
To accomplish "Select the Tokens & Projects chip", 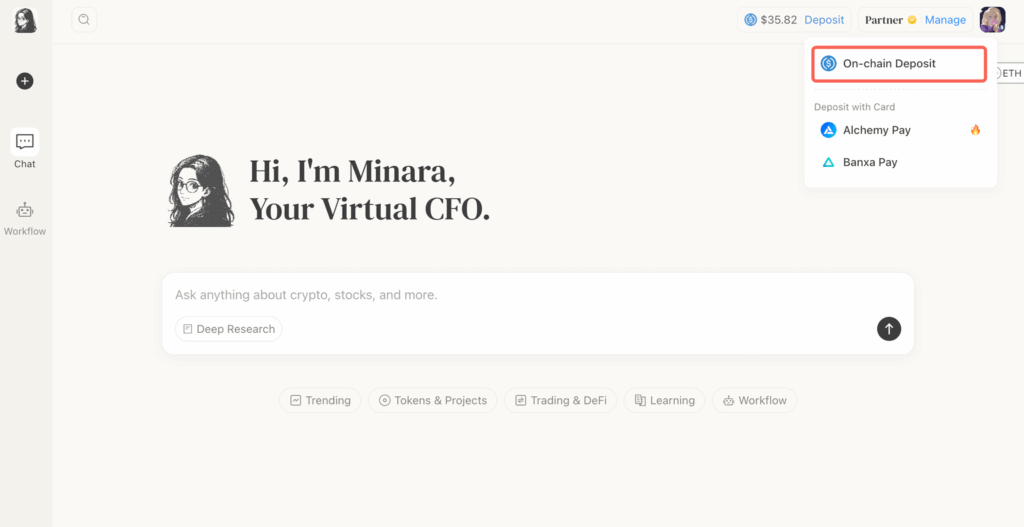I will pos(432,400).
